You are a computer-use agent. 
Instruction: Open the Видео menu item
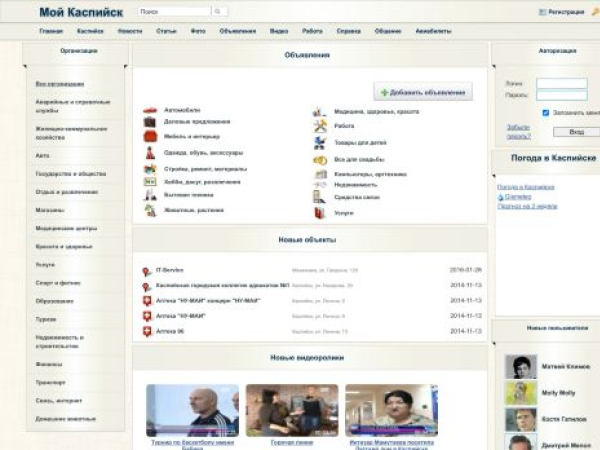(x=279, y=31)
